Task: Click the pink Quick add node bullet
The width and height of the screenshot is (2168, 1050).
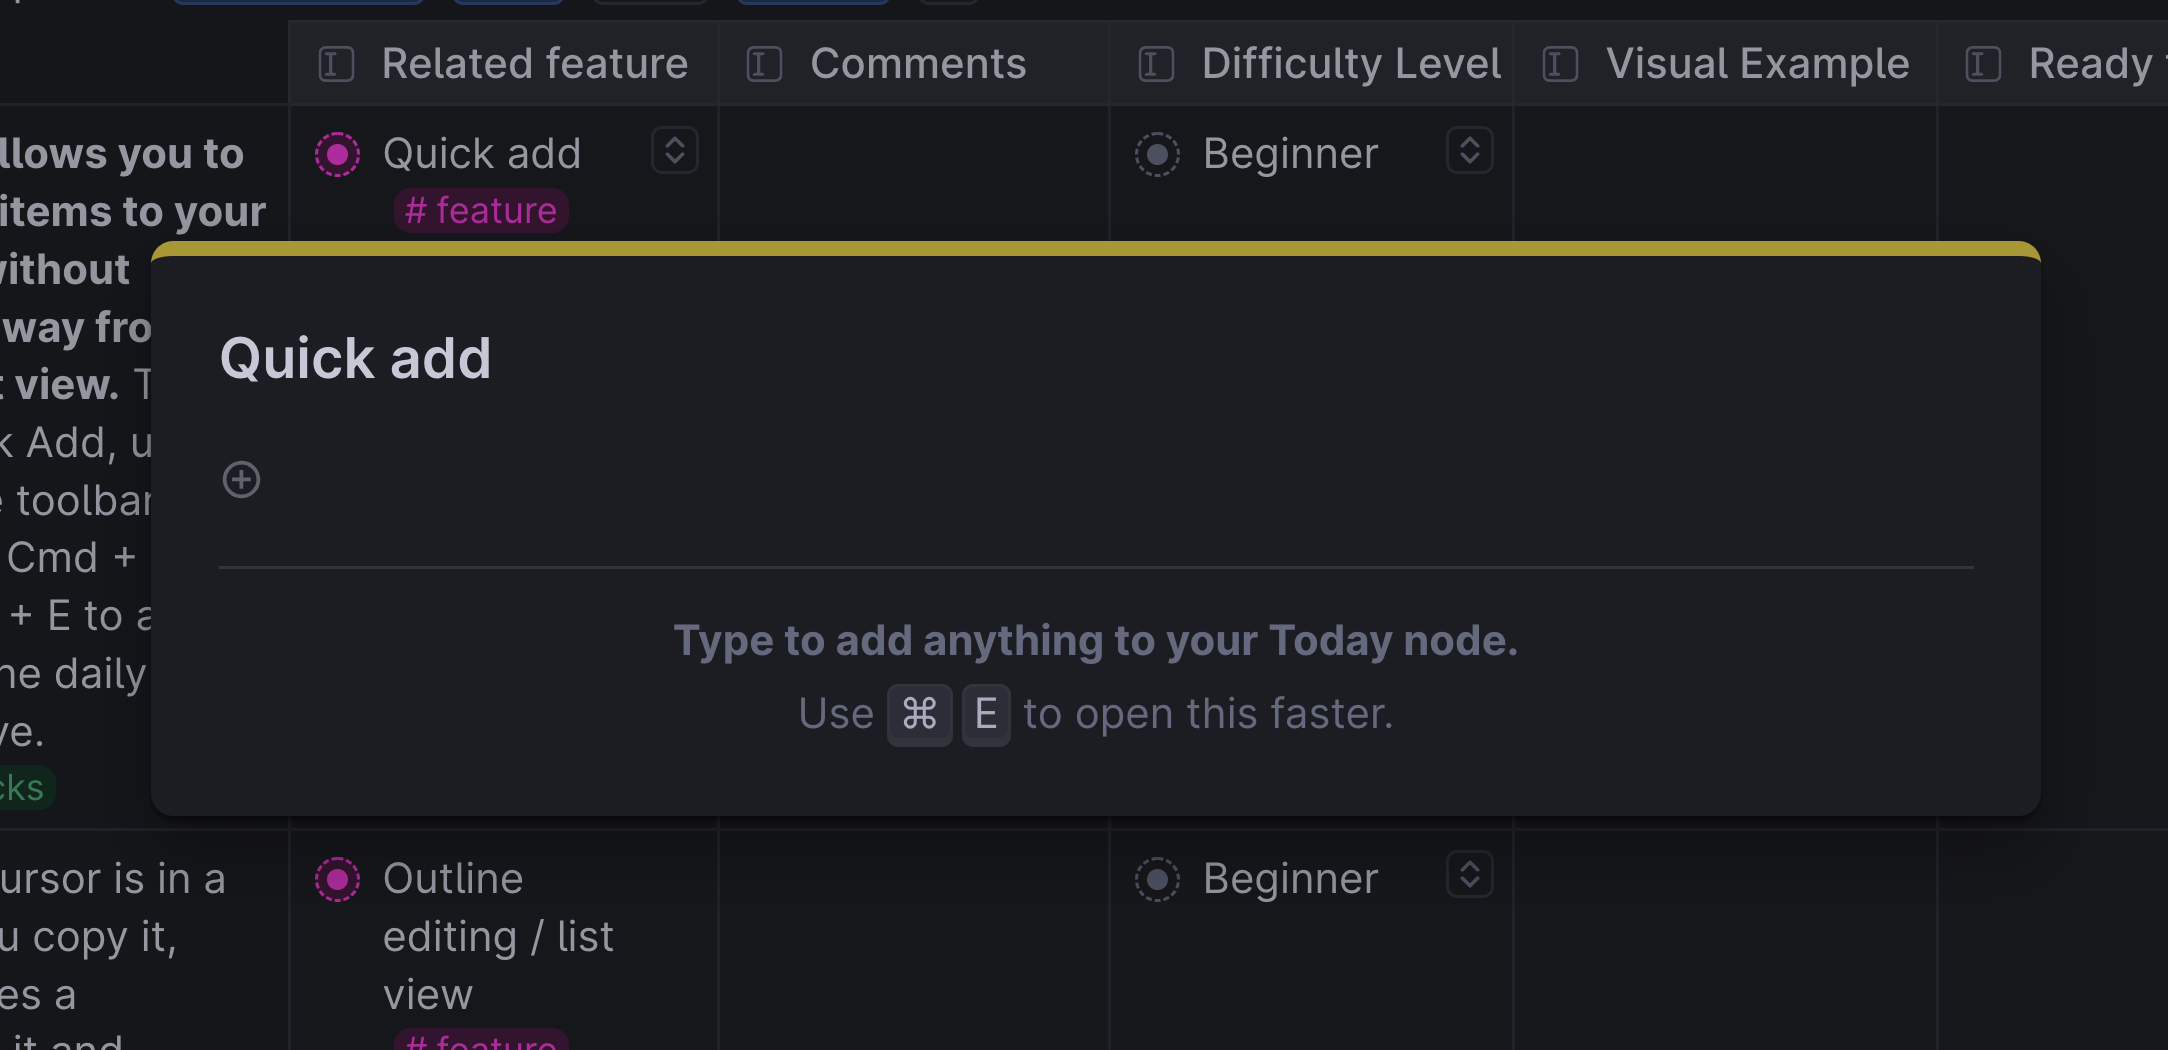Action: click(337, 154)
